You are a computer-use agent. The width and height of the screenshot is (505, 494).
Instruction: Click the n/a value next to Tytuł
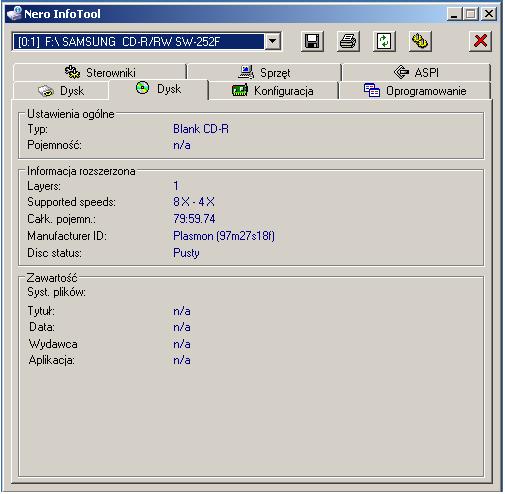(x=182, y=311)
